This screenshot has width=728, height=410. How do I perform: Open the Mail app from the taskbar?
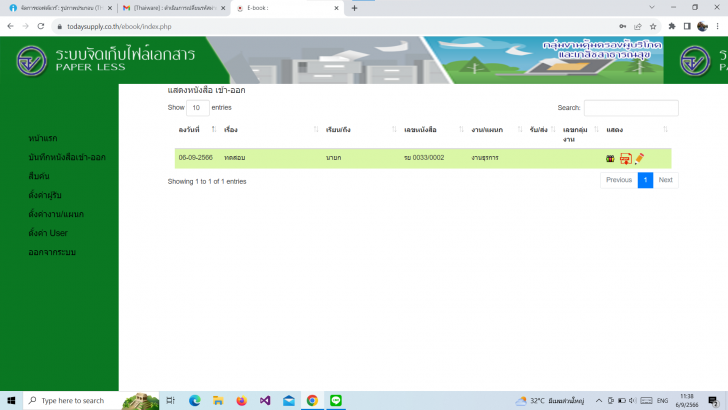(x=289, y=400)
